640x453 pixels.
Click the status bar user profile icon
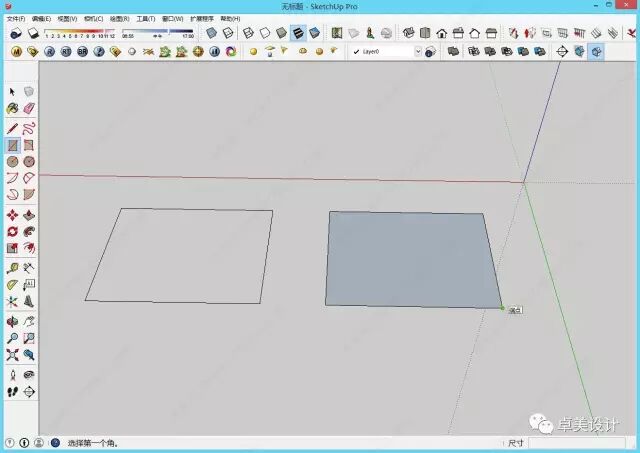(x=39, y=443)
